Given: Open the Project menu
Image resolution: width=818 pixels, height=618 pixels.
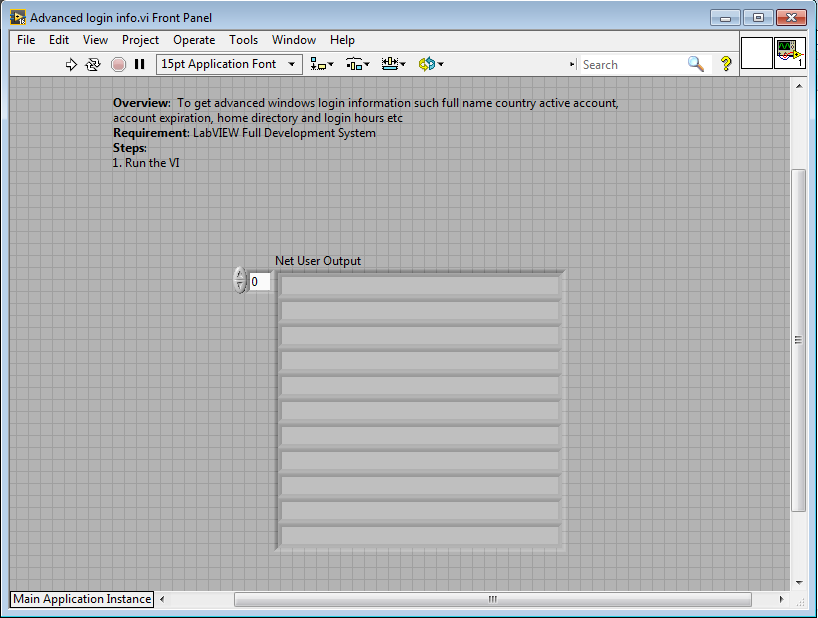Looking at the screenshot, I should pyautogui.click(x=140, y=40).
